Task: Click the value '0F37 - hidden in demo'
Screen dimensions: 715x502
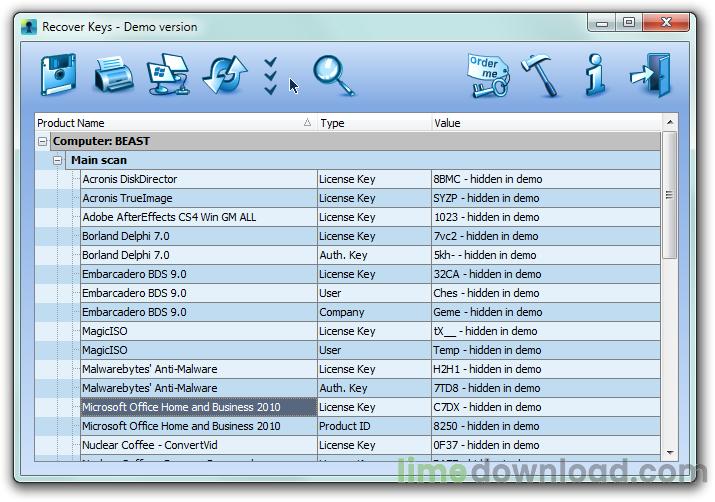Action: click(x=486, y=445)
